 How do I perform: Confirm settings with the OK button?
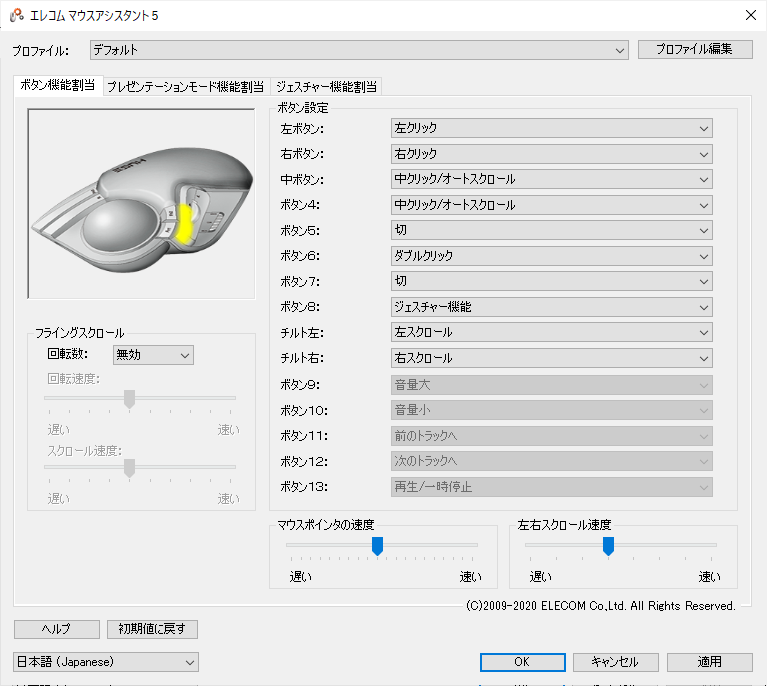click(x=522, y=662)
